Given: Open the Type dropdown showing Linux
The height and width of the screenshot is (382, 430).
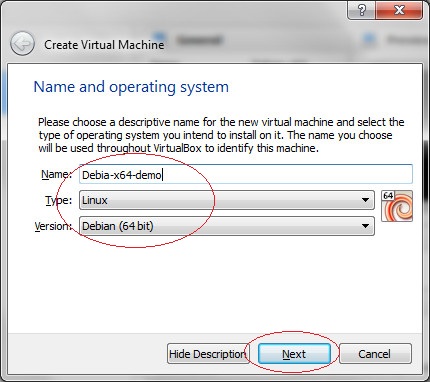Looking at the screenshot, I should 227,200.
